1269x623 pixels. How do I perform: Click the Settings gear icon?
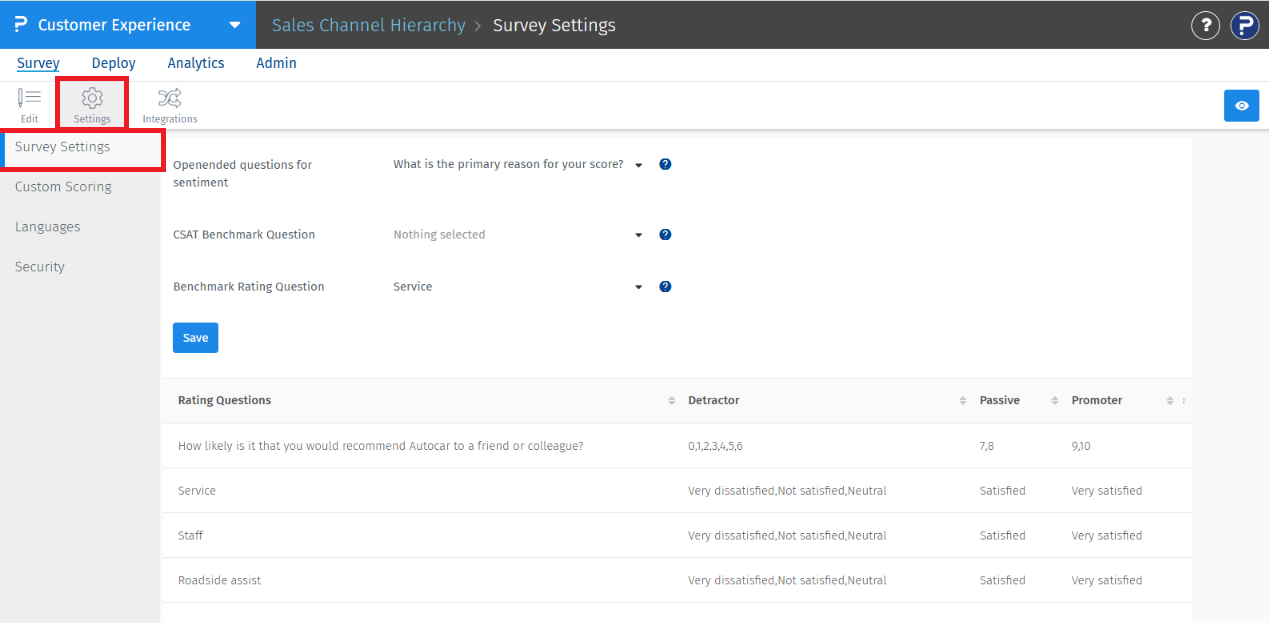(92, 104)
